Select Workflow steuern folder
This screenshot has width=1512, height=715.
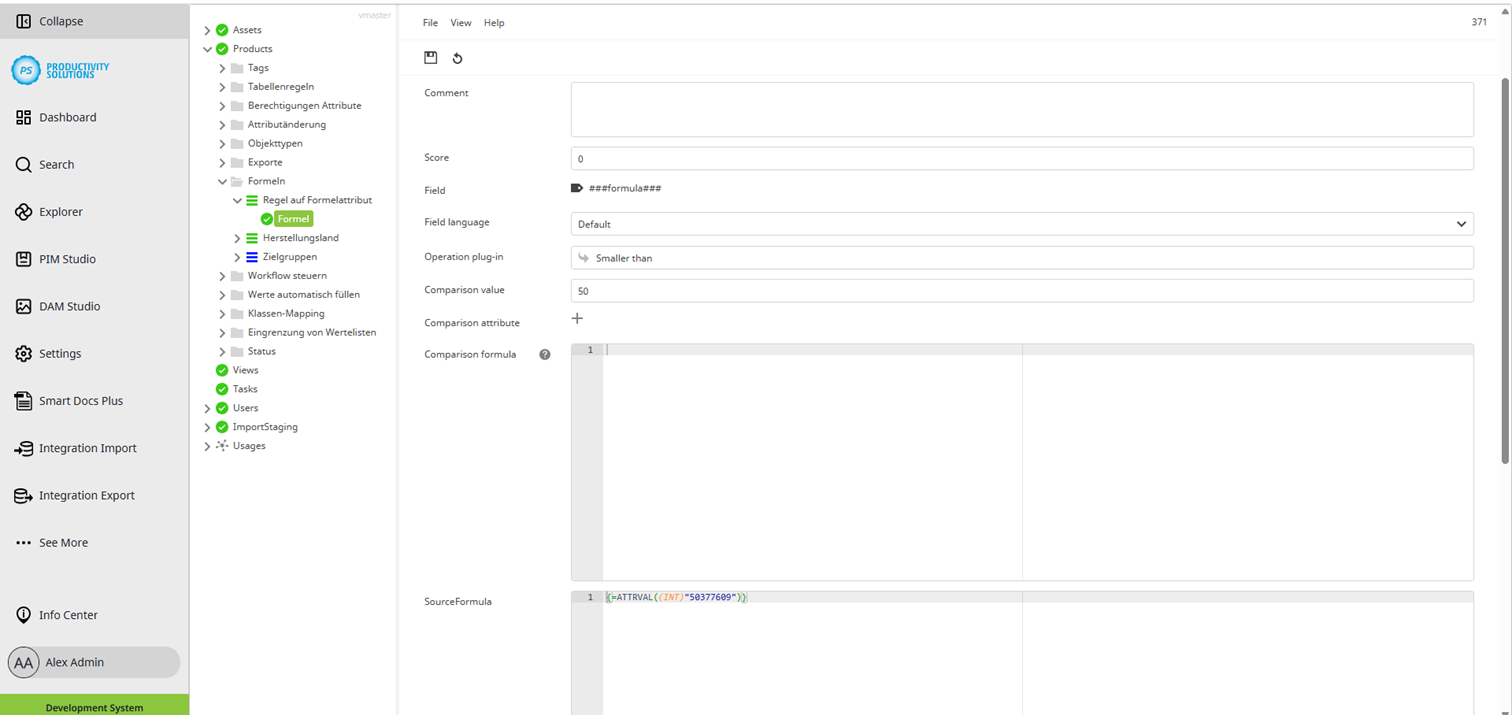pos(287,276)
